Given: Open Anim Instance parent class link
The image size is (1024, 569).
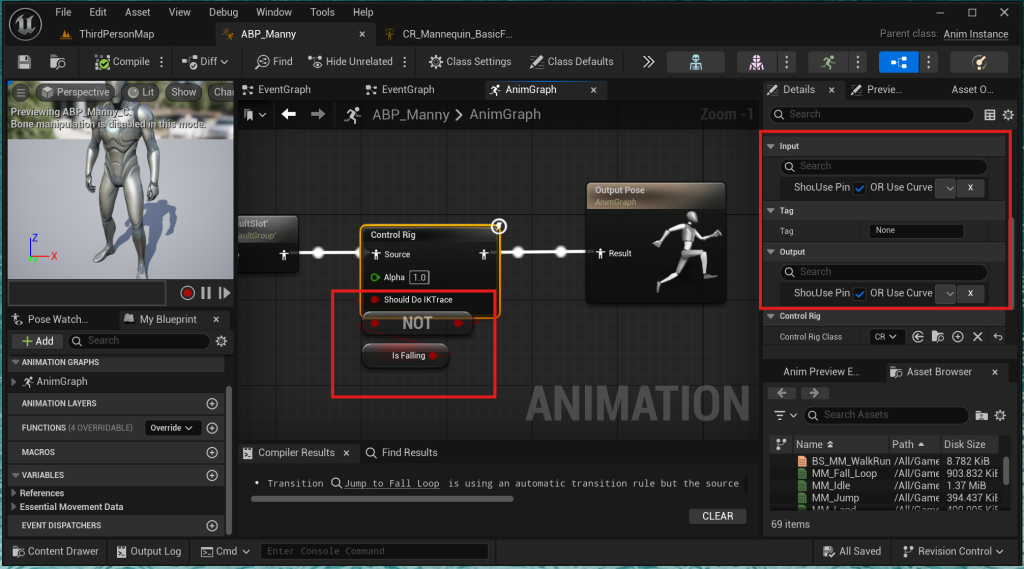Looking at the screenshot, I should pyautogui.click(x=976, y=34).
